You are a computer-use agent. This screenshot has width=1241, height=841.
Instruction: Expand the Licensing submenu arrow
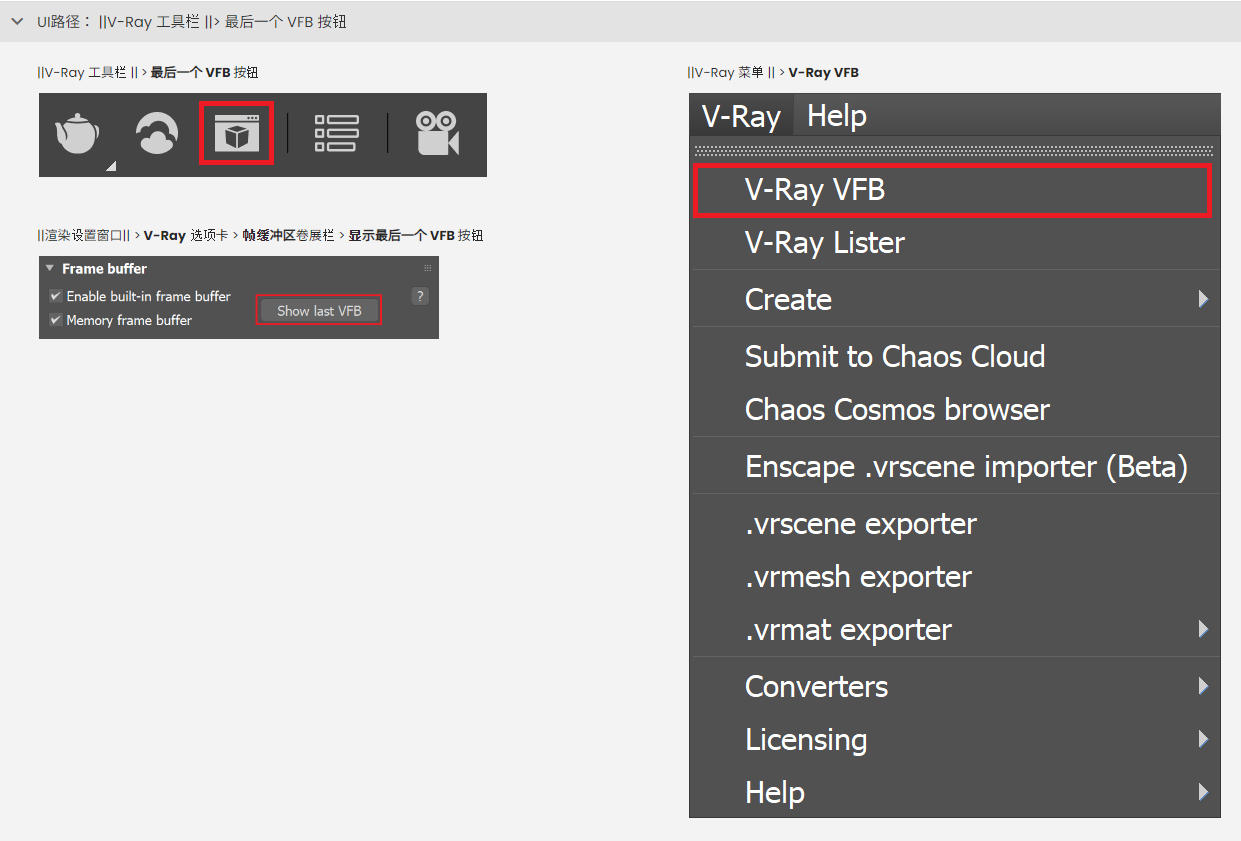[x=1203, y=739]
